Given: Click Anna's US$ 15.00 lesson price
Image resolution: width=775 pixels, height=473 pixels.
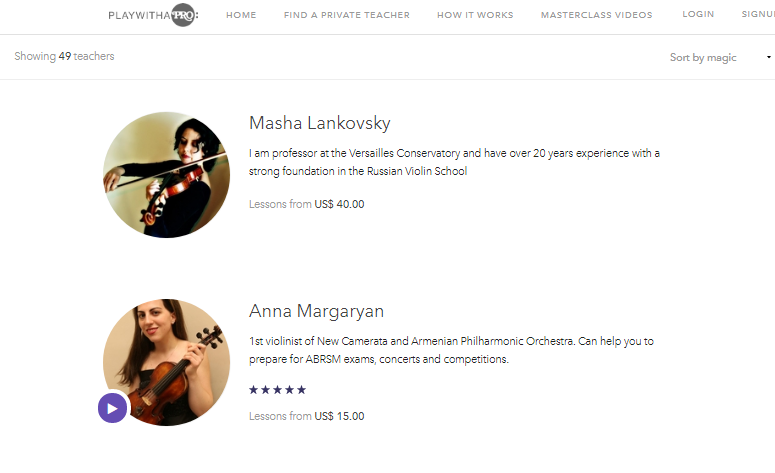Looking at the screenshot, I should tap(339, 416).
